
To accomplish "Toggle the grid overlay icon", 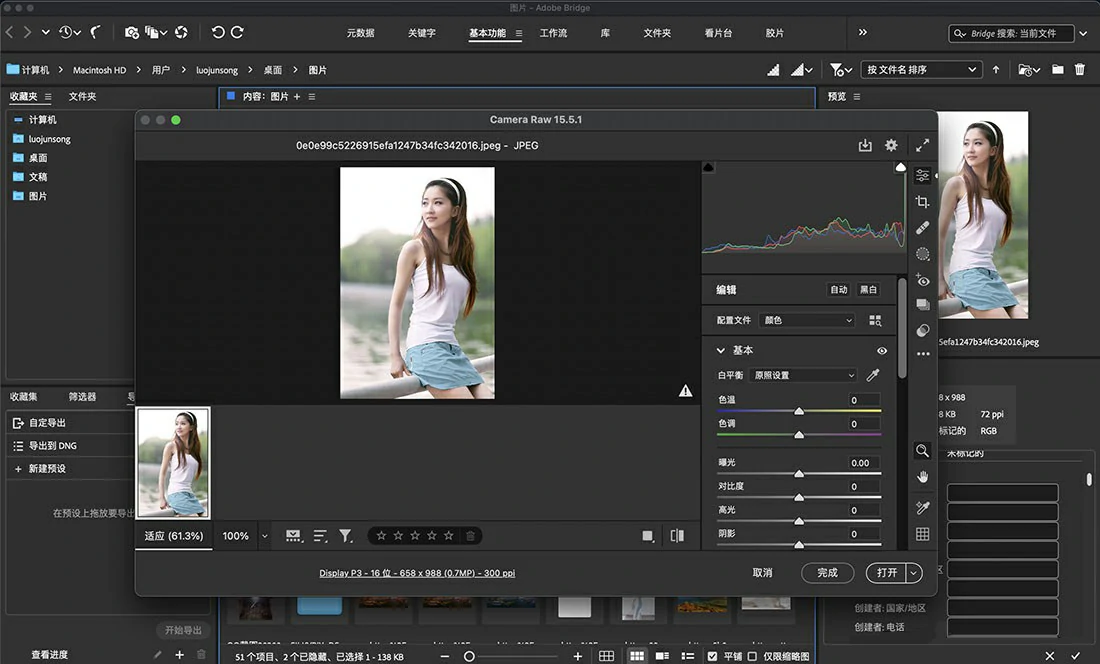I will (x=923, y=534).
